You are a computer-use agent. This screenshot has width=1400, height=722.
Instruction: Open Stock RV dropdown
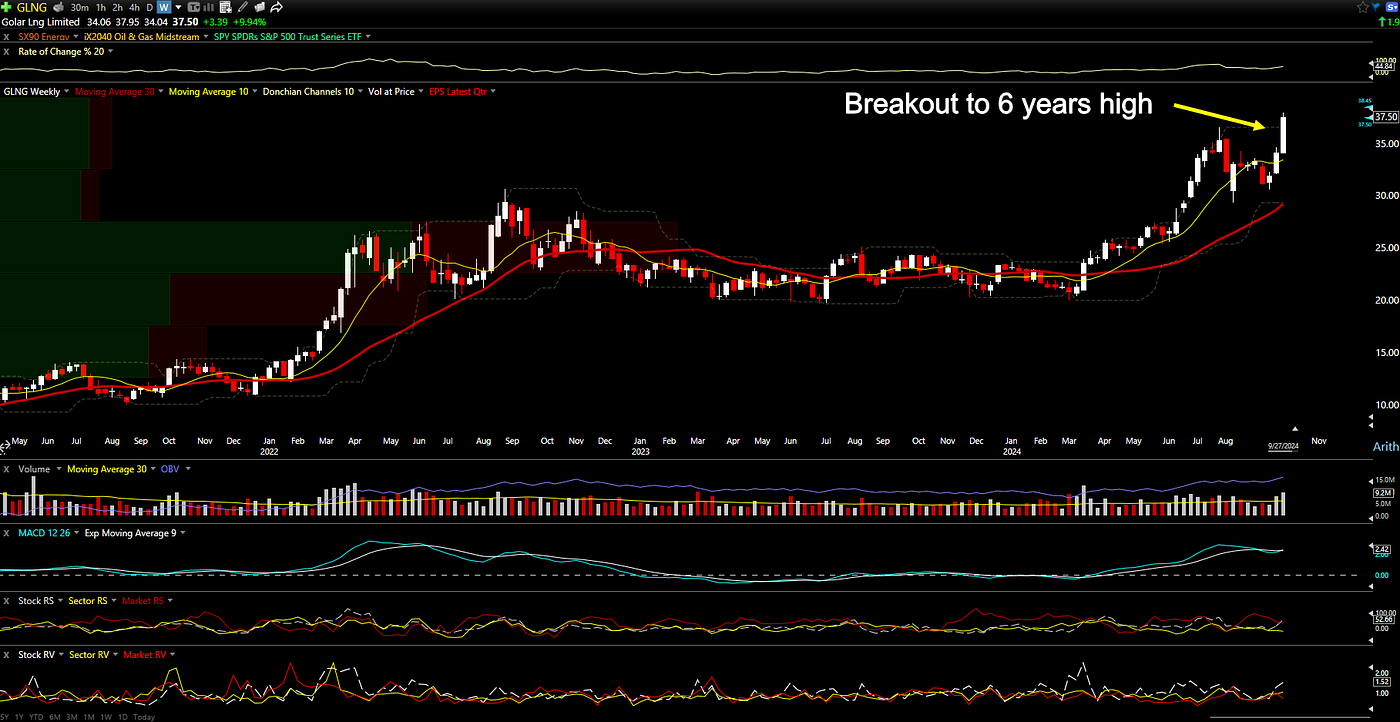coord(61,655)
